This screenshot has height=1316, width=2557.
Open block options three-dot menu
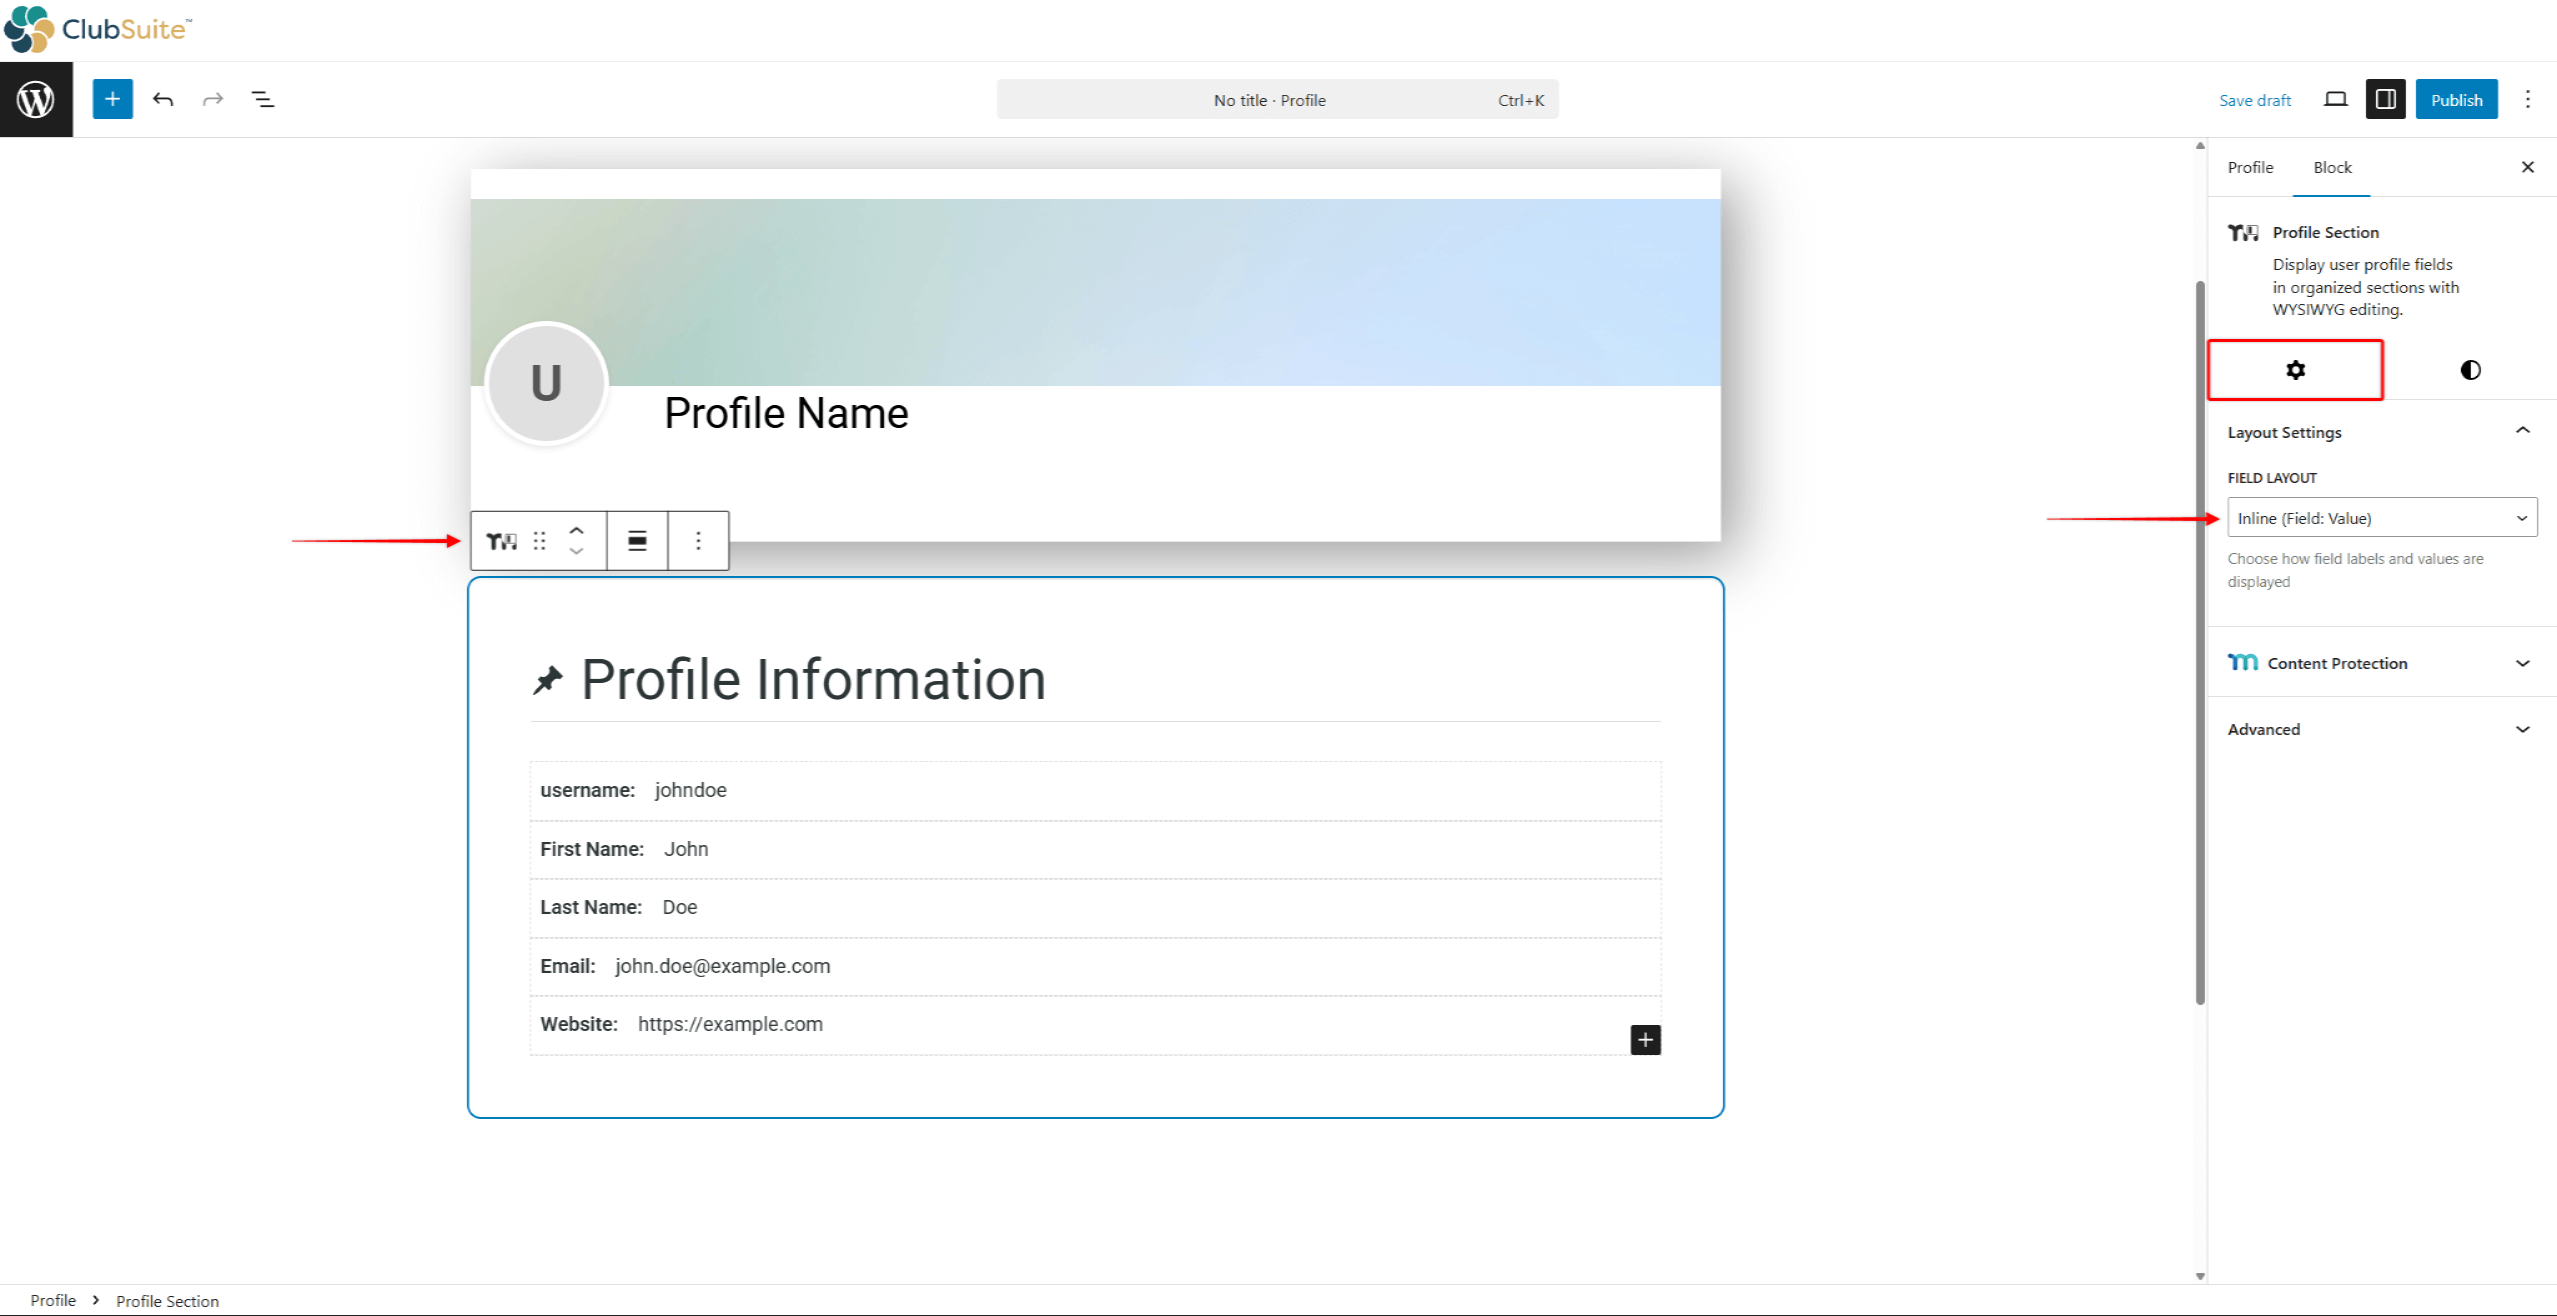(698, 541)
